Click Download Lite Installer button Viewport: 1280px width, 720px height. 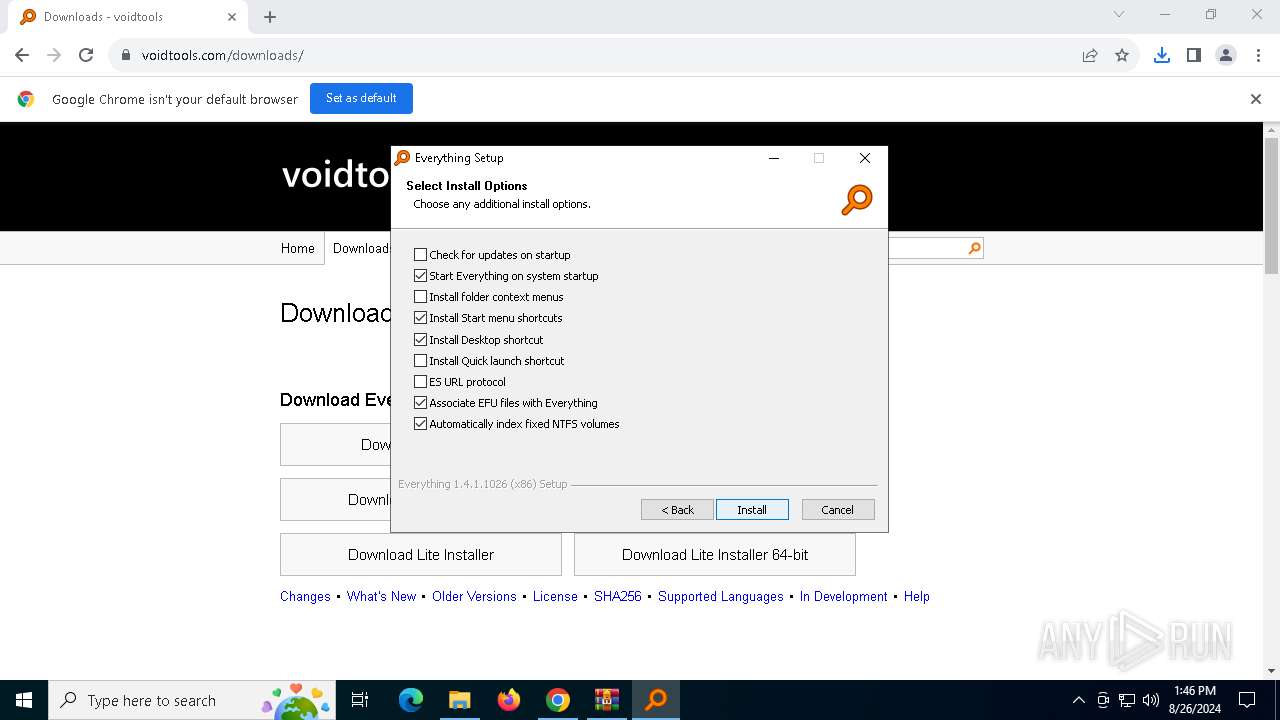(x=421, y=555)
